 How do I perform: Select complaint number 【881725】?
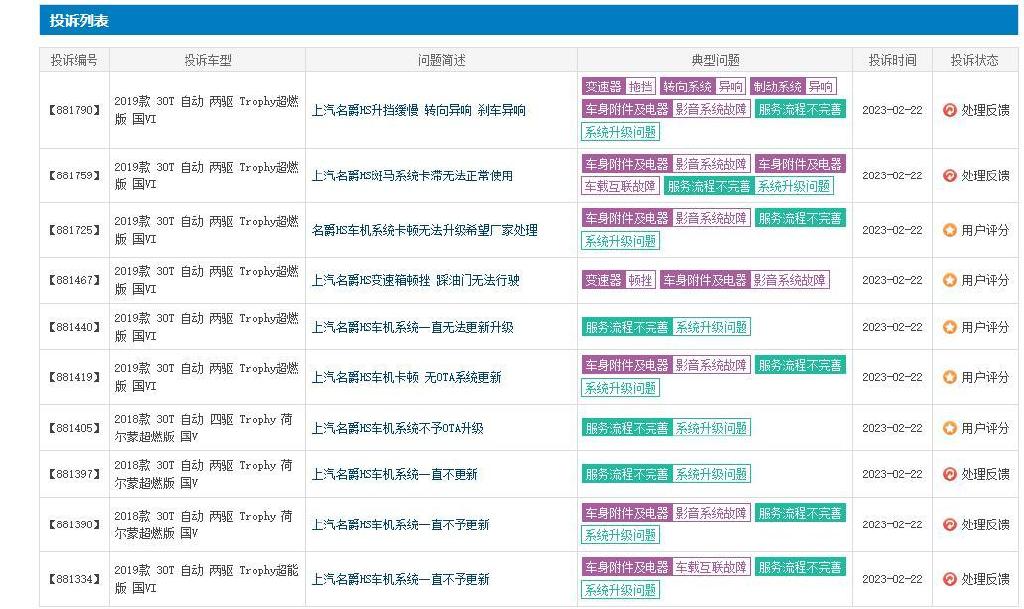tap(74, 230)
